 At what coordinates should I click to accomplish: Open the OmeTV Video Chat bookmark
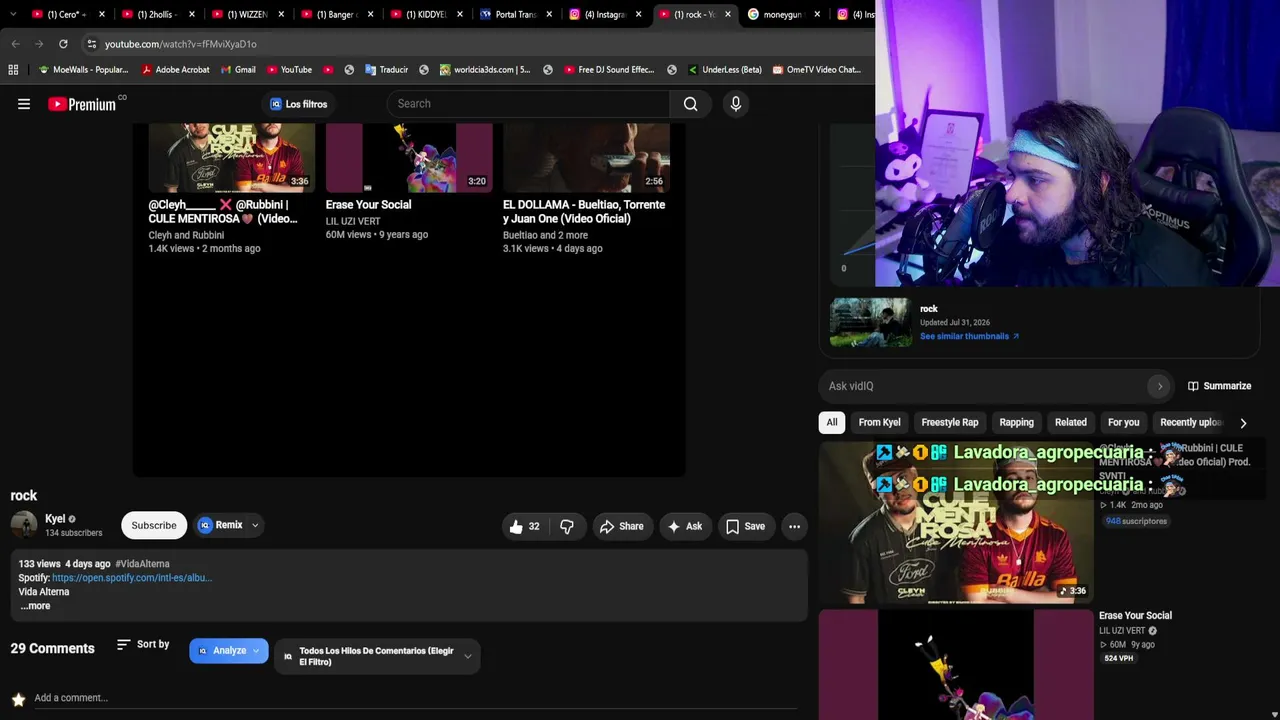click(816, 70)
